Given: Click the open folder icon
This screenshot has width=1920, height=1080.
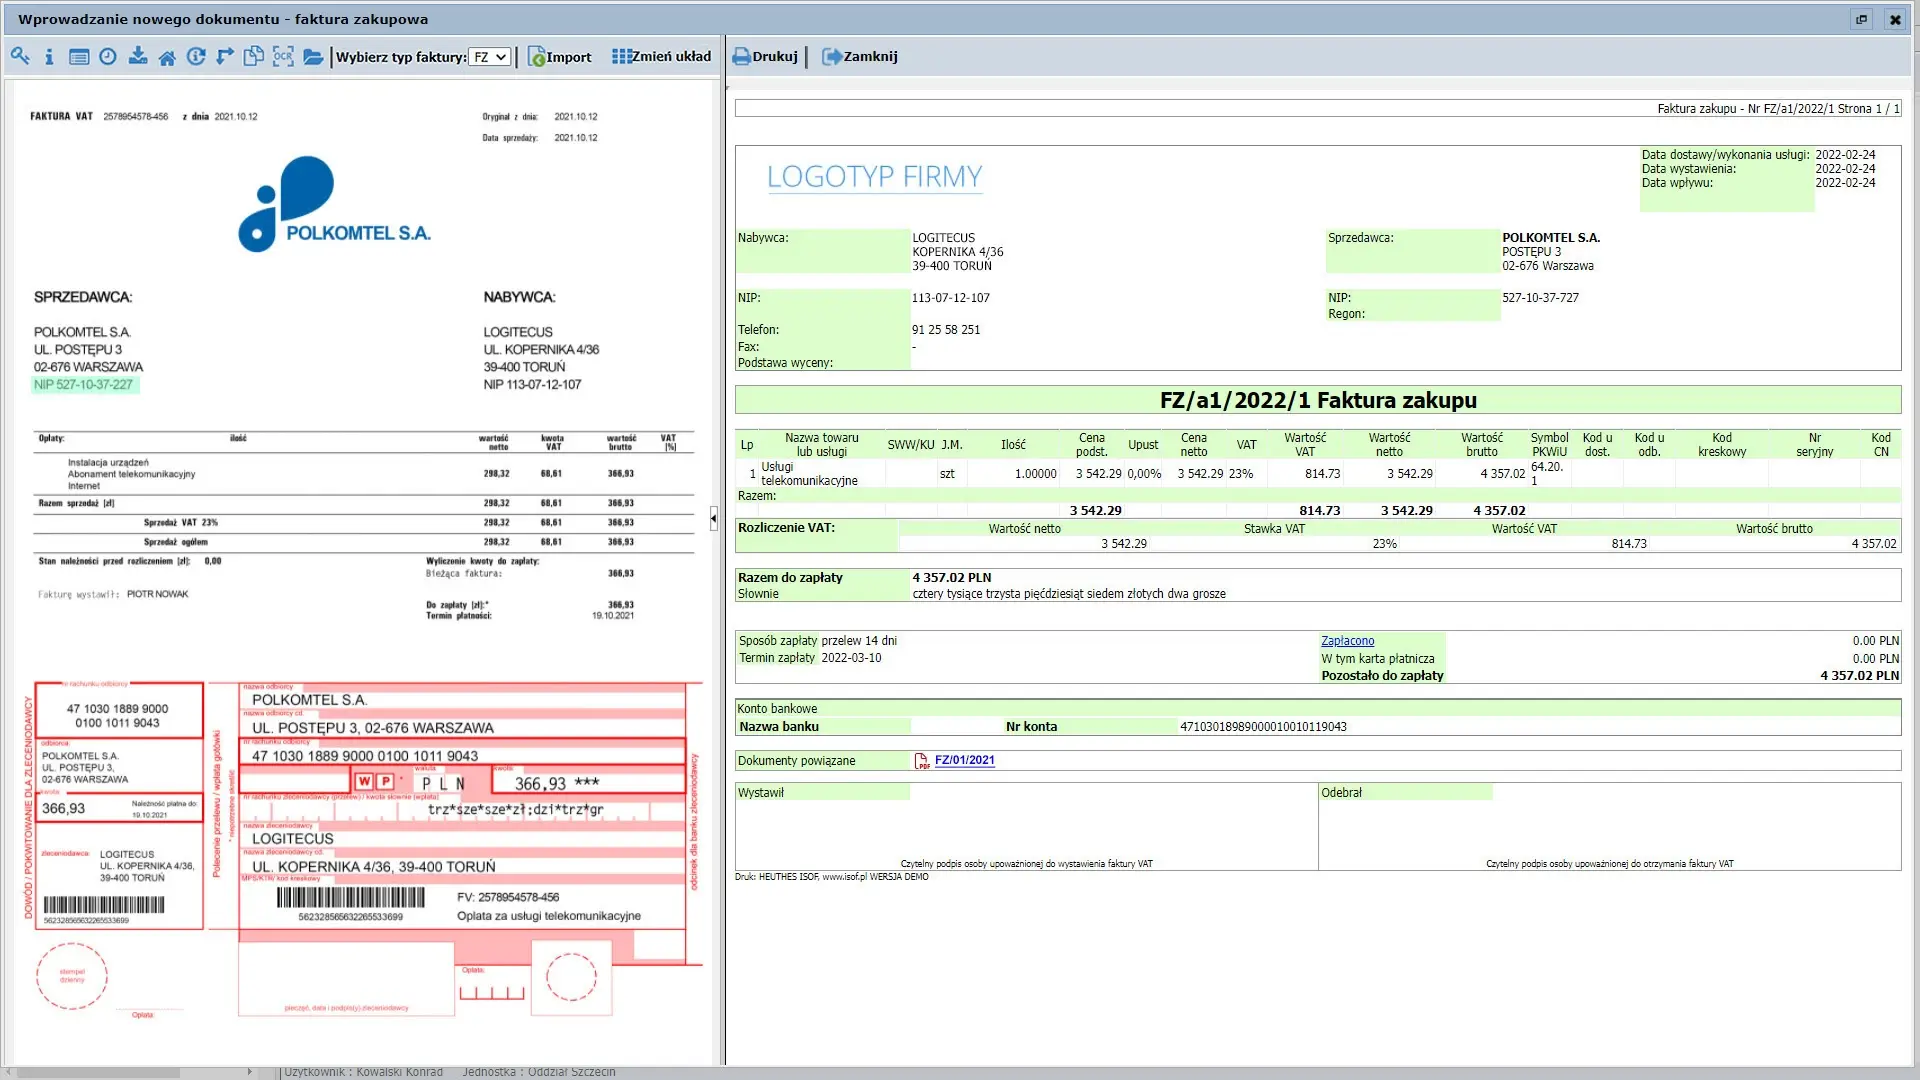Looking at the screenshot, I should pos(313,57).
